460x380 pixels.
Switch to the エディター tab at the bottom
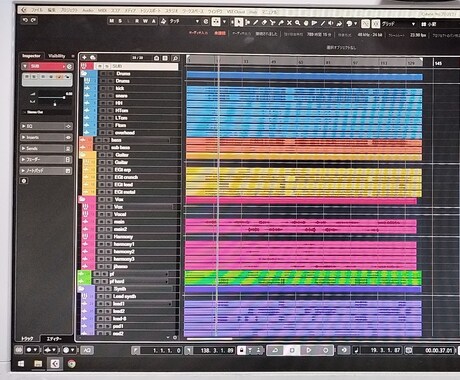54,339
